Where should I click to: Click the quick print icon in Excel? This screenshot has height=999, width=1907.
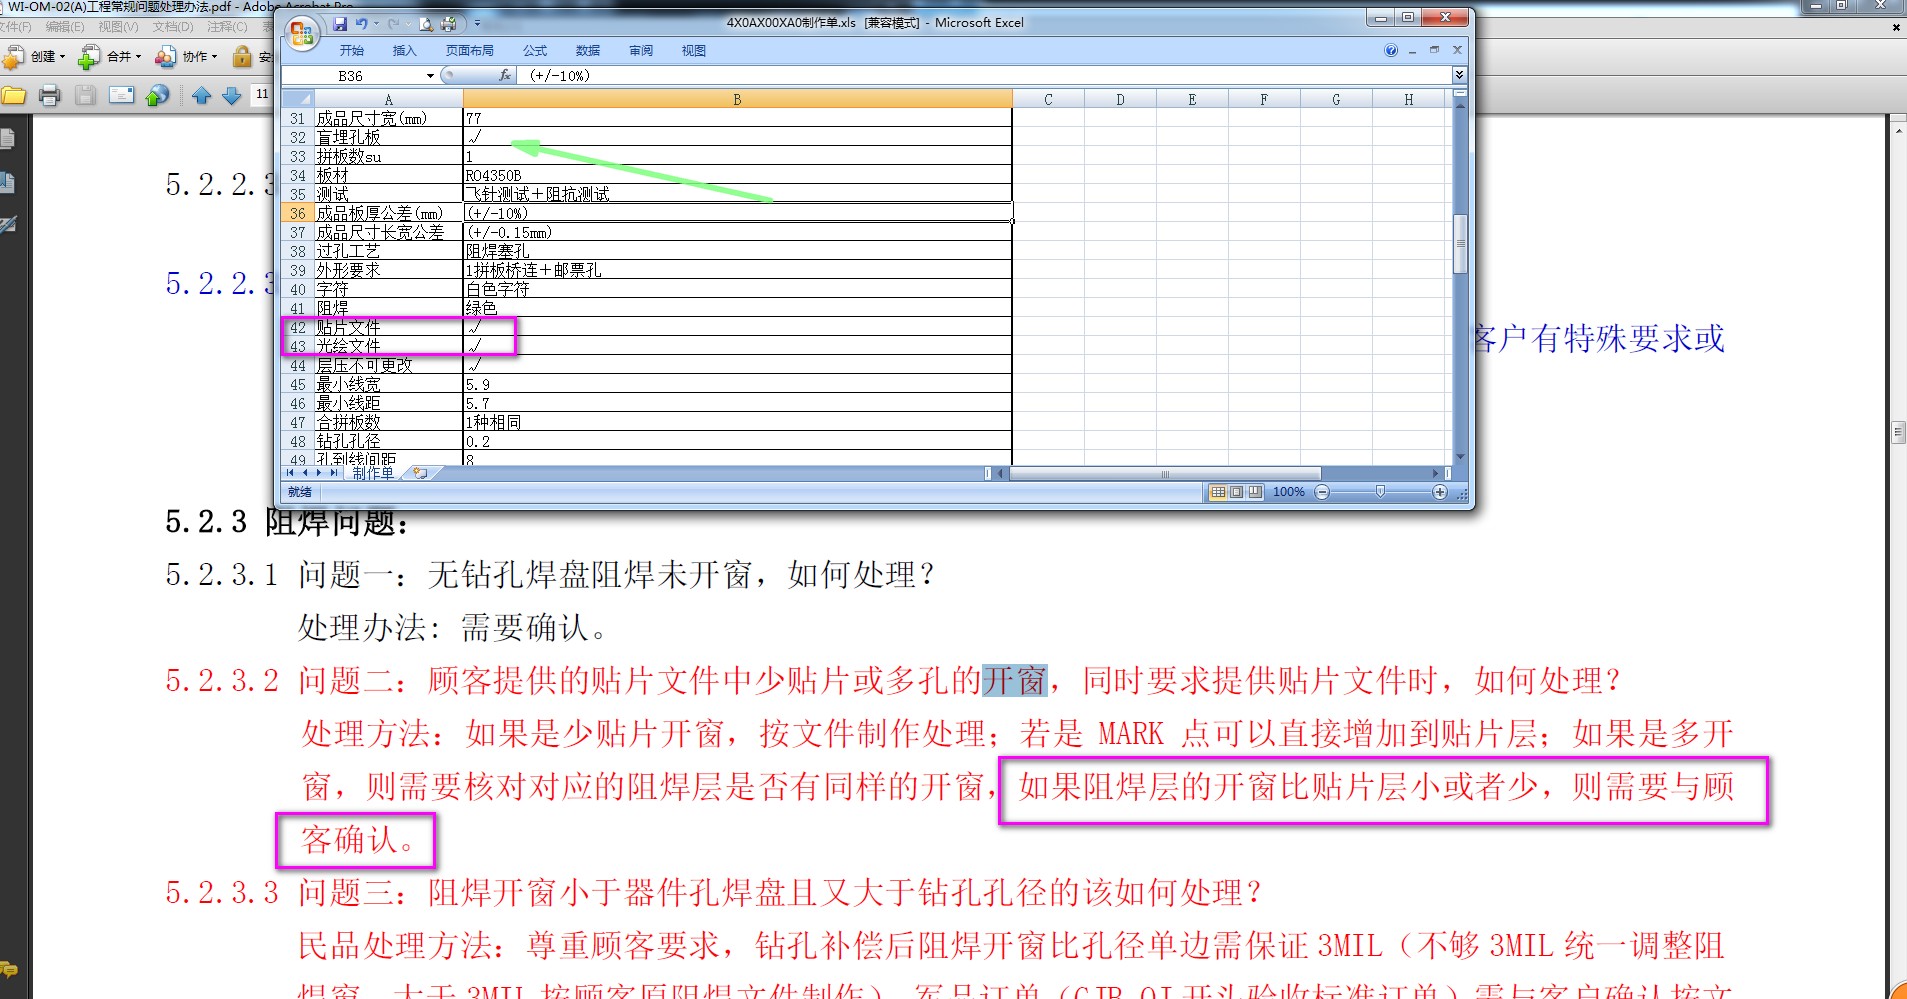(x=448, y=23)
